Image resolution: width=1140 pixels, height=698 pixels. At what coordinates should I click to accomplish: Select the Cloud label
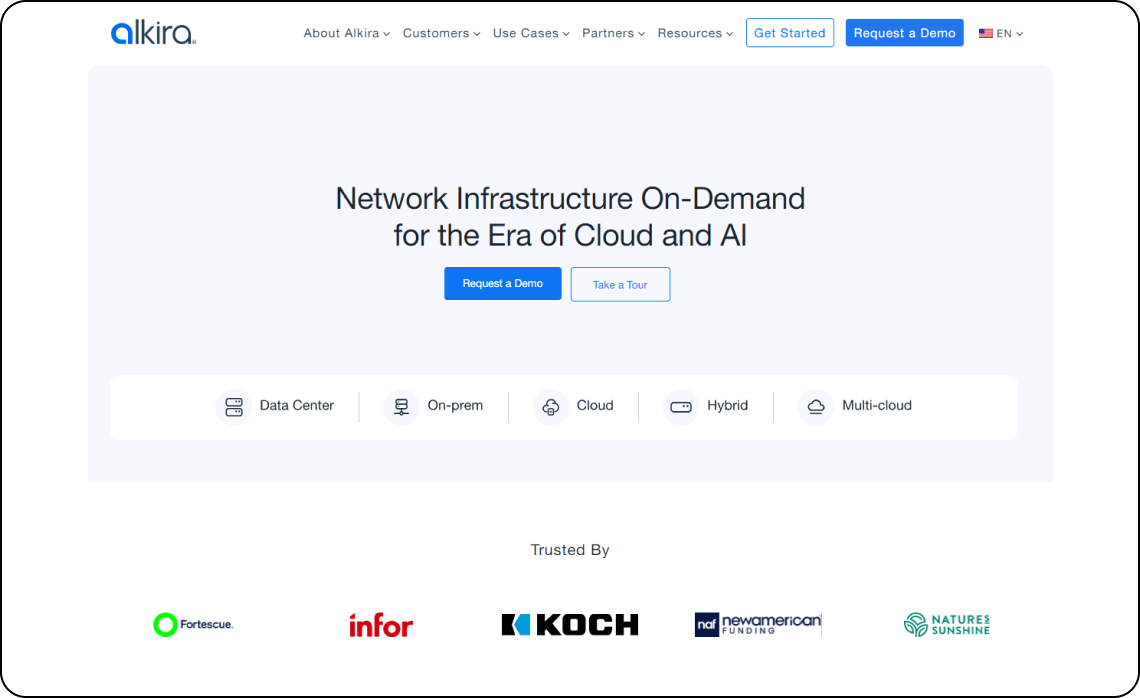point(595,406)
